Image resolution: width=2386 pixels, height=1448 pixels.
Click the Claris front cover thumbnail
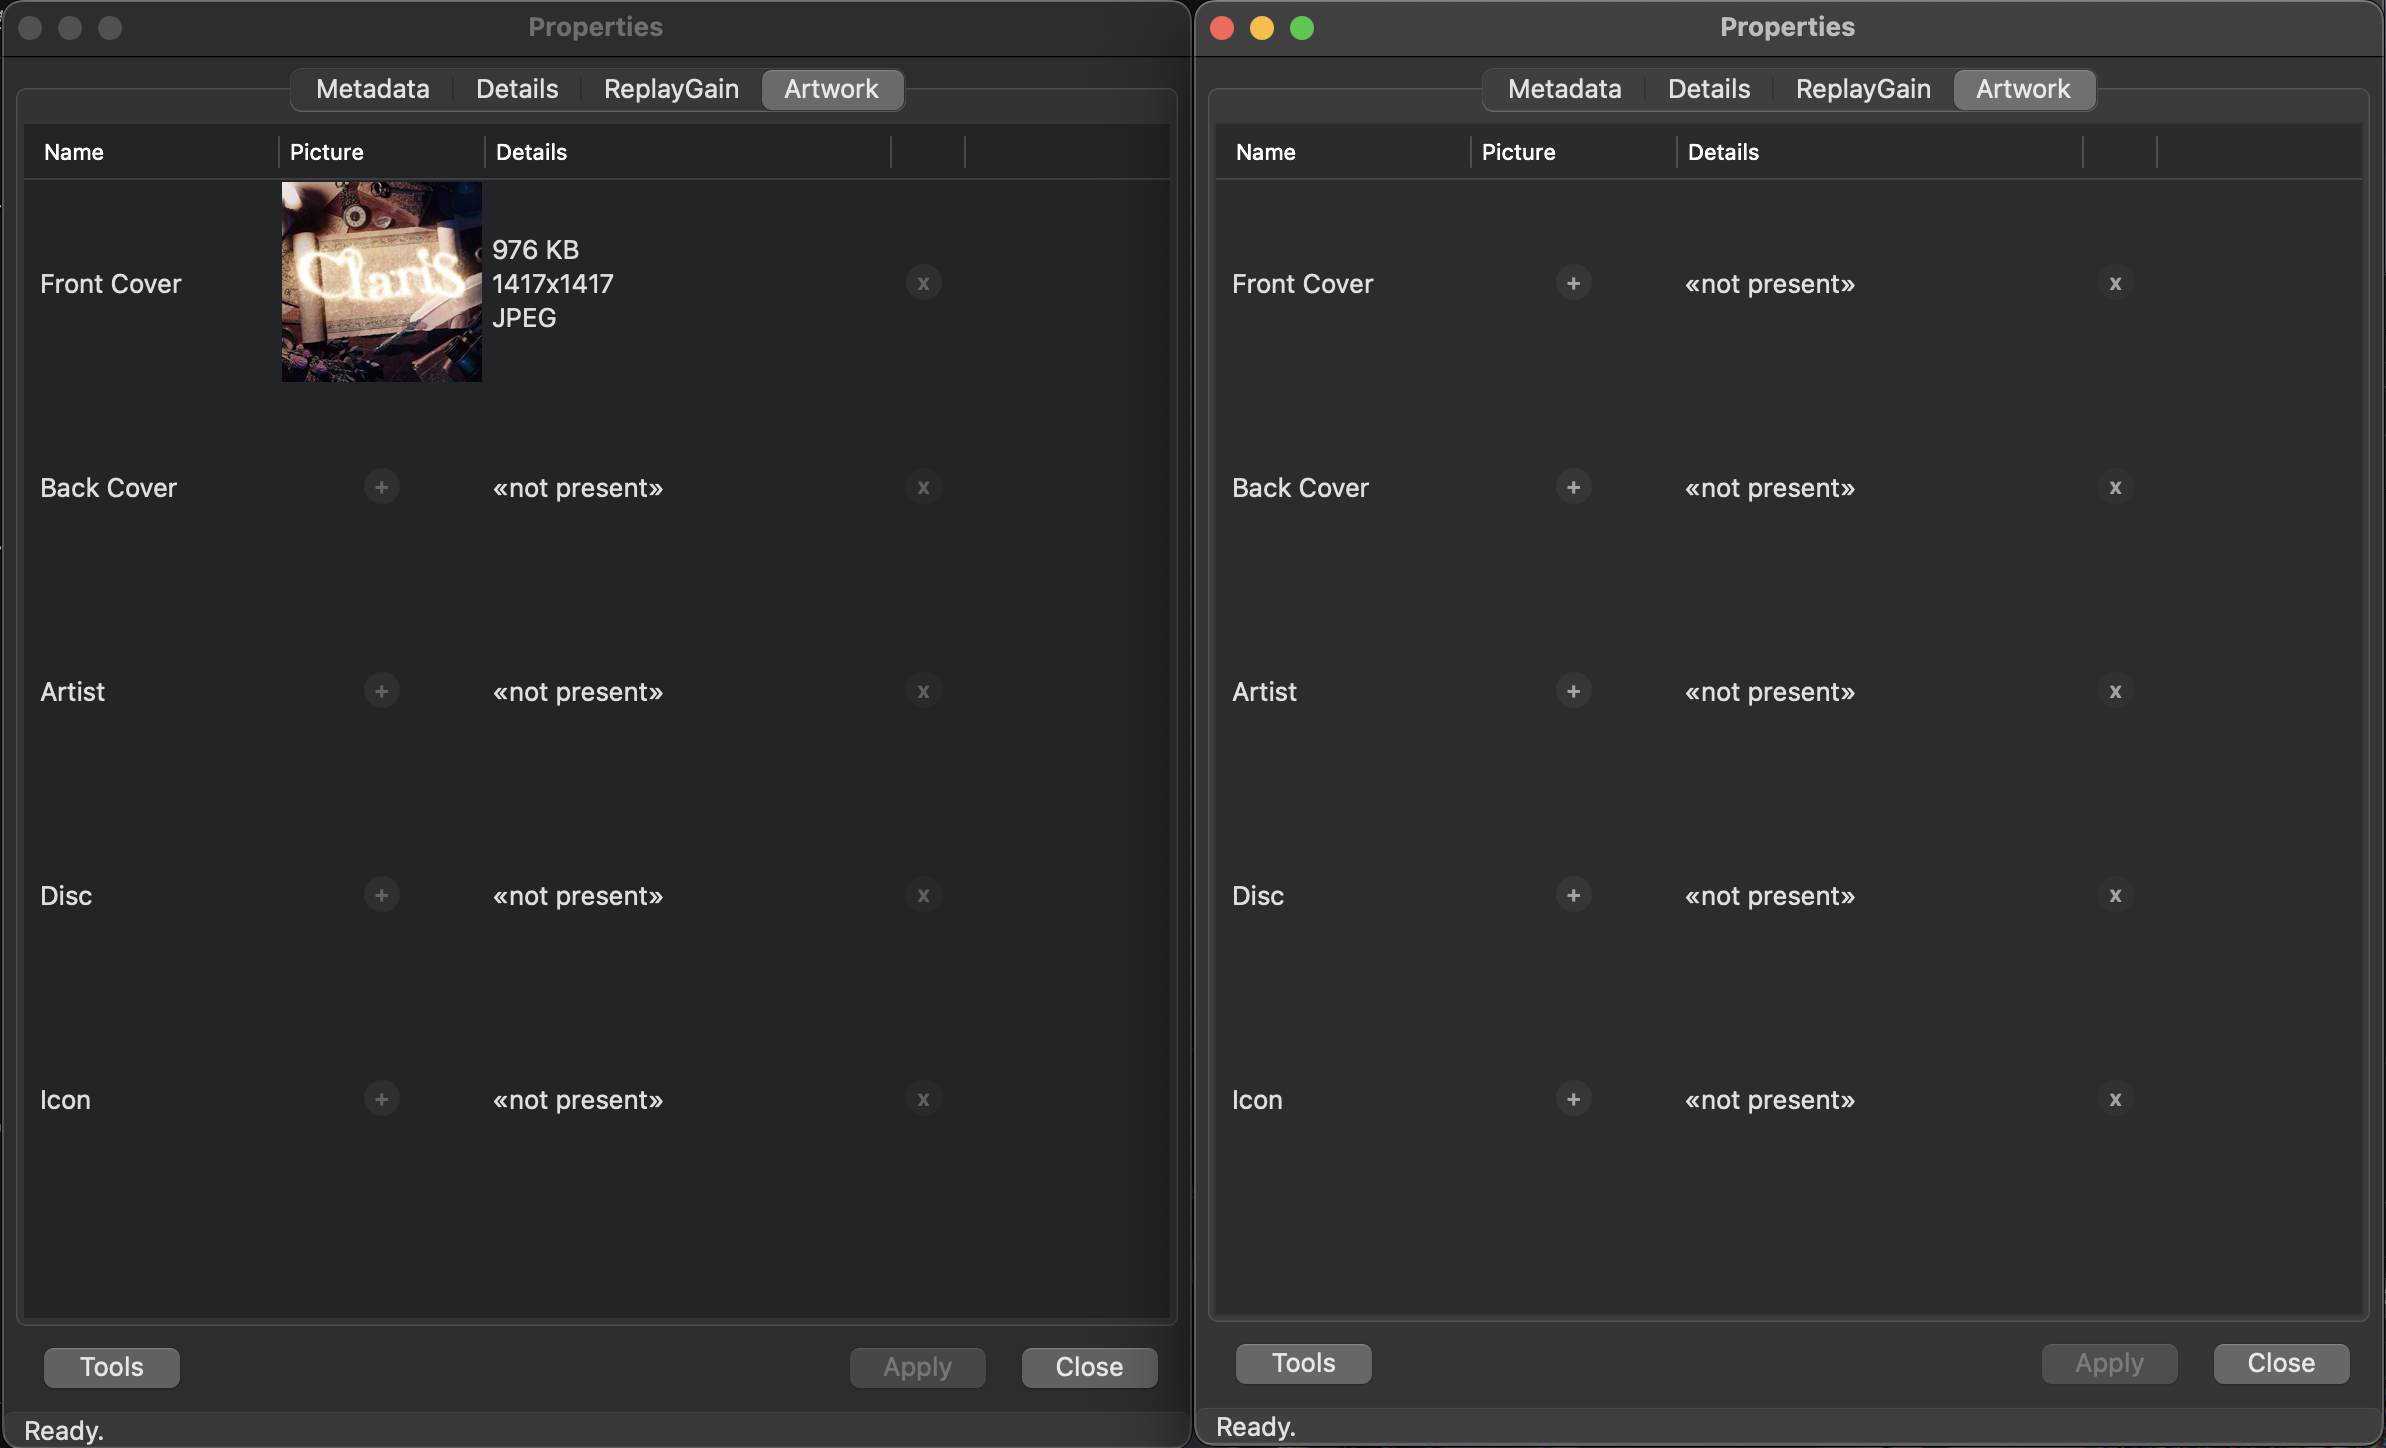click(381, 281)
